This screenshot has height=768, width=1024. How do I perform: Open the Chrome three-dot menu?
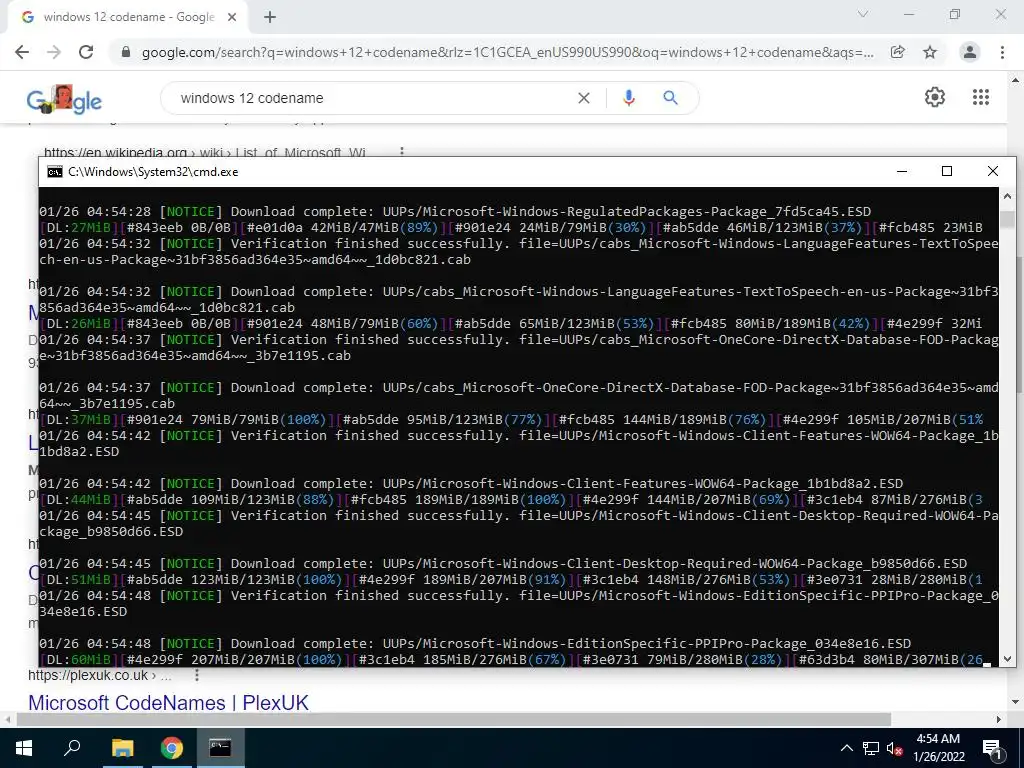[1002, 52]
